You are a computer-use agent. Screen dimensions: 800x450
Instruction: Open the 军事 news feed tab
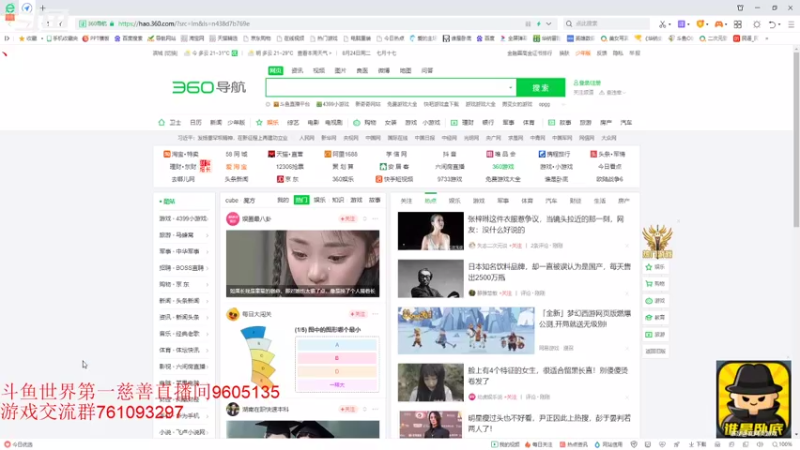503,201
